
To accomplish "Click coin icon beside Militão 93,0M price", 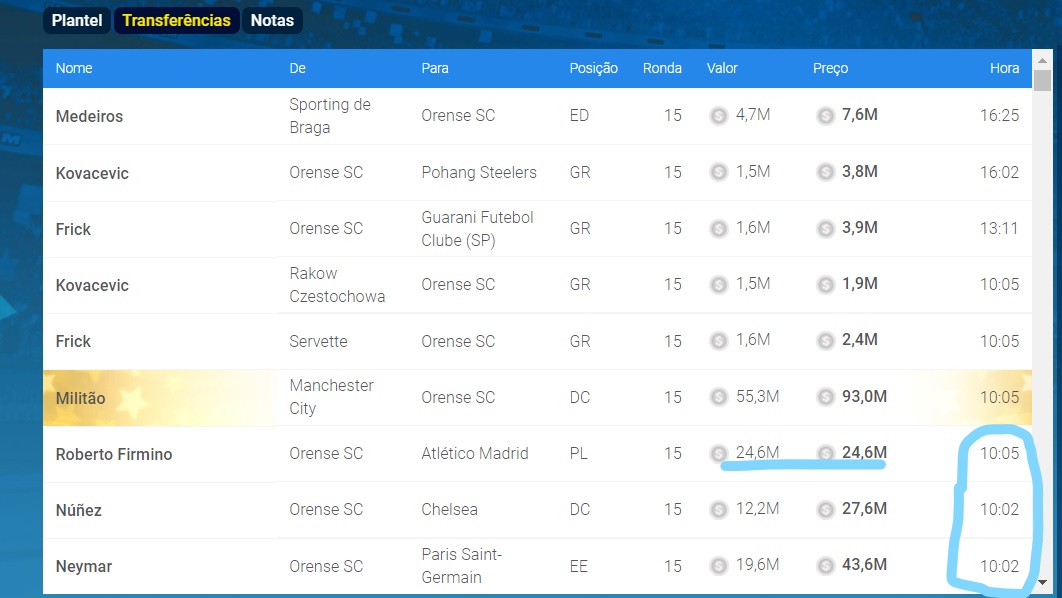I will pyautogui.click(x=825, y=397).
